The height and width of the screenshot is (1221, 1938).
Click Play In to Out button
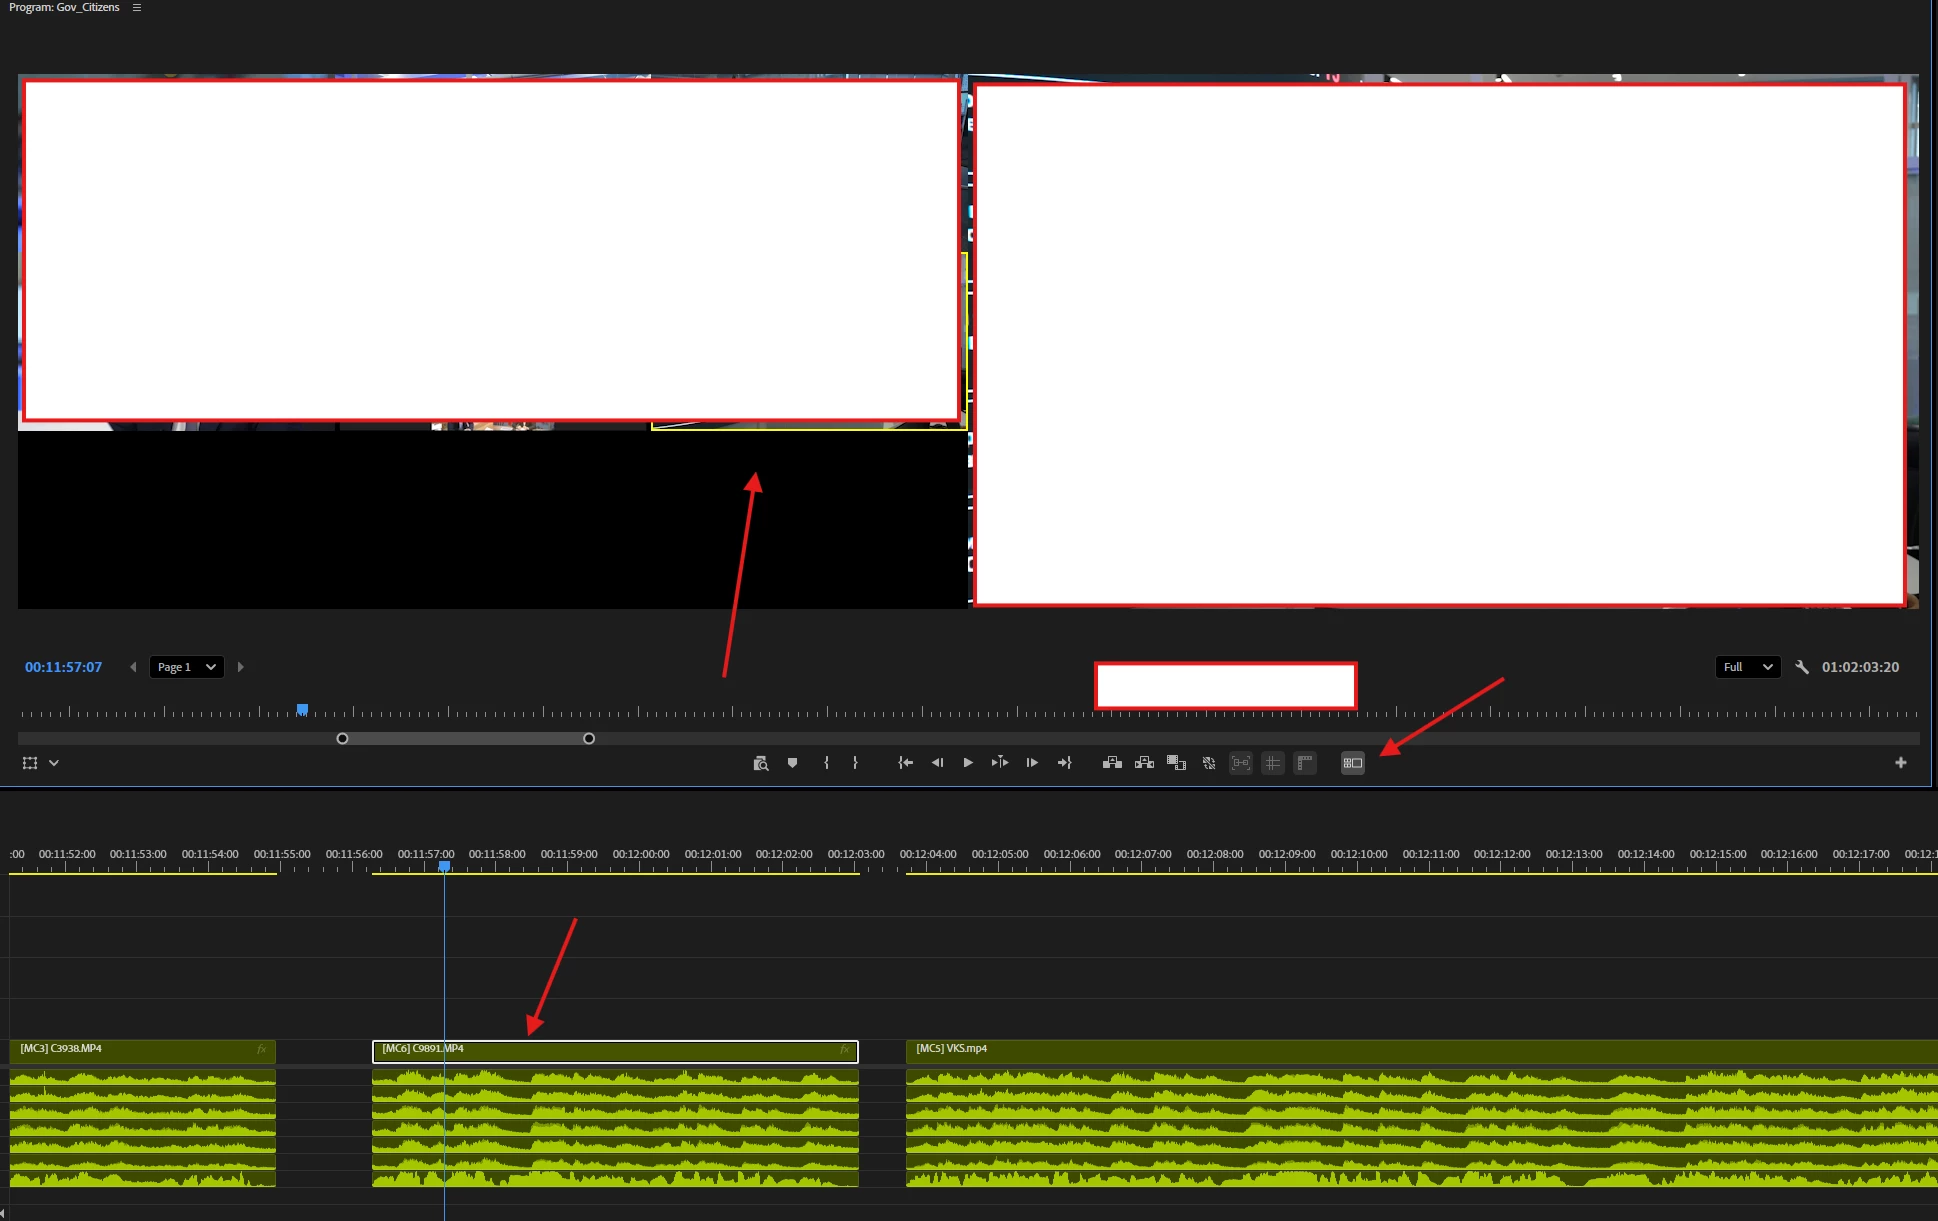pos(999,763)
